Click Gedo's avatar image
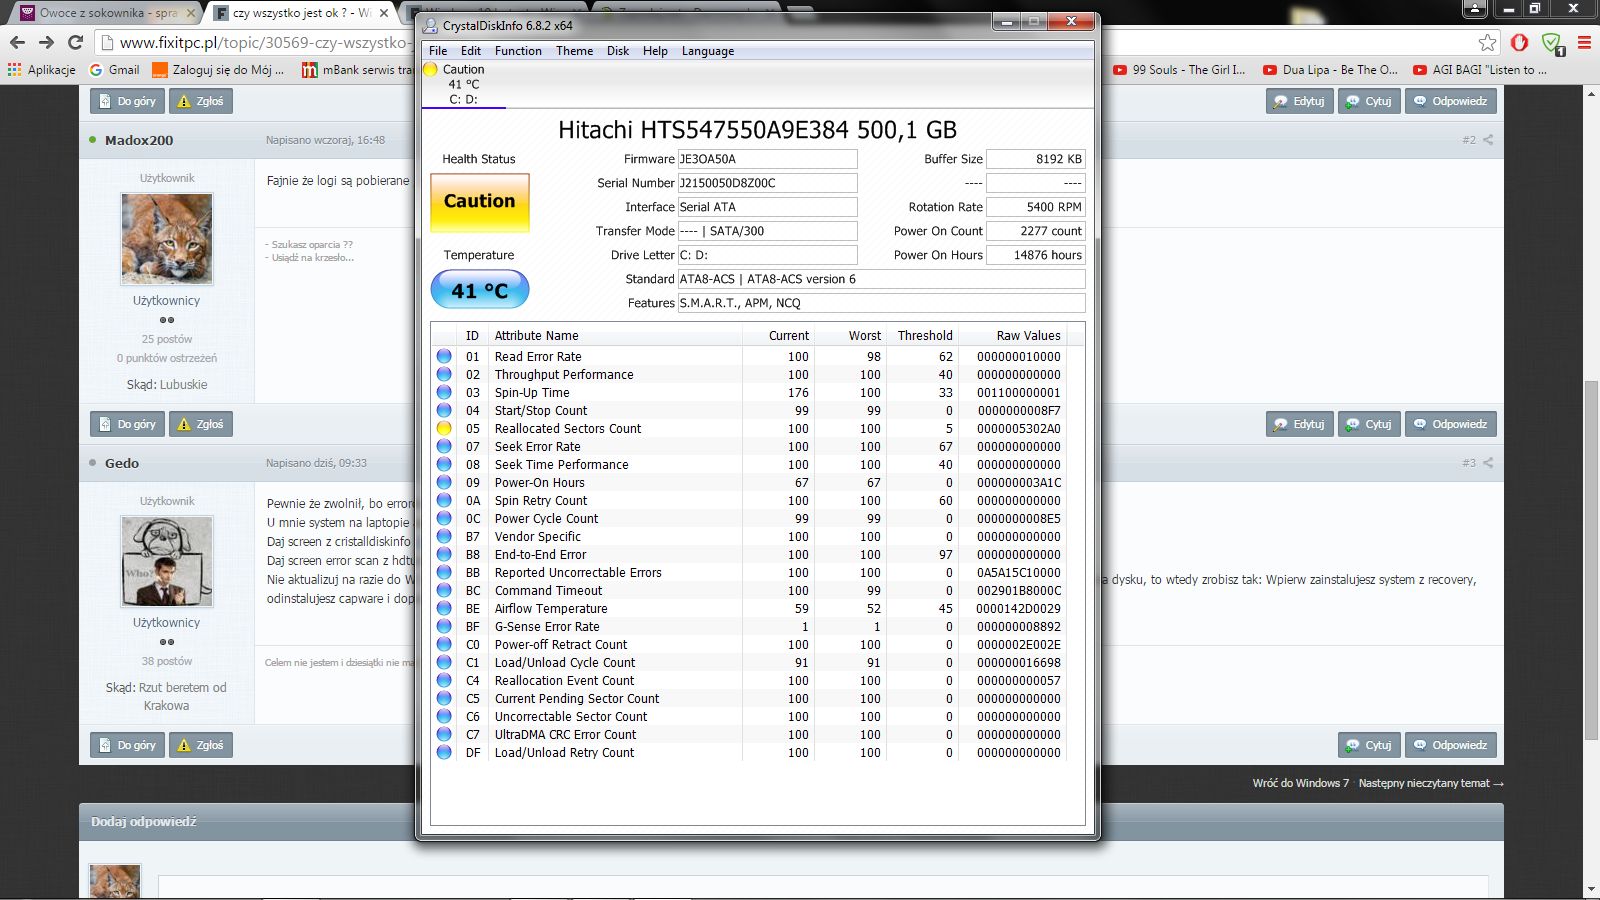1600x900 pixels. pos(167,561)
